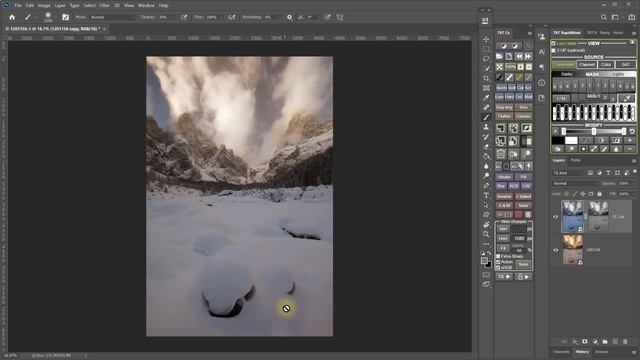
Task: Delete layer trash icon
Action: point(625,342)
